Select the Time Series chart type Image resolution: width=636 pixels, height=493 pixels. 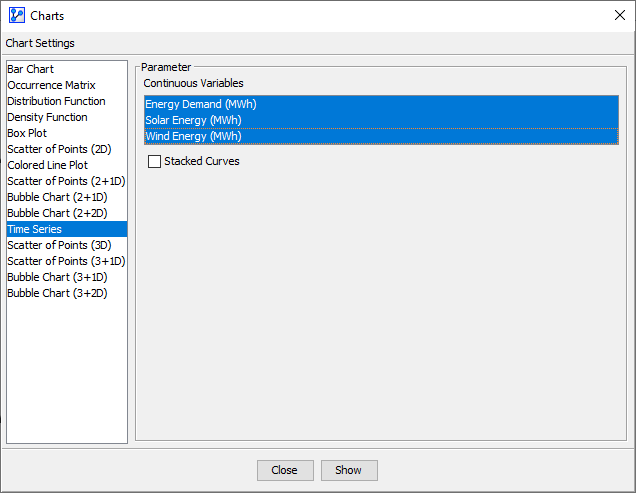(34, 229)
